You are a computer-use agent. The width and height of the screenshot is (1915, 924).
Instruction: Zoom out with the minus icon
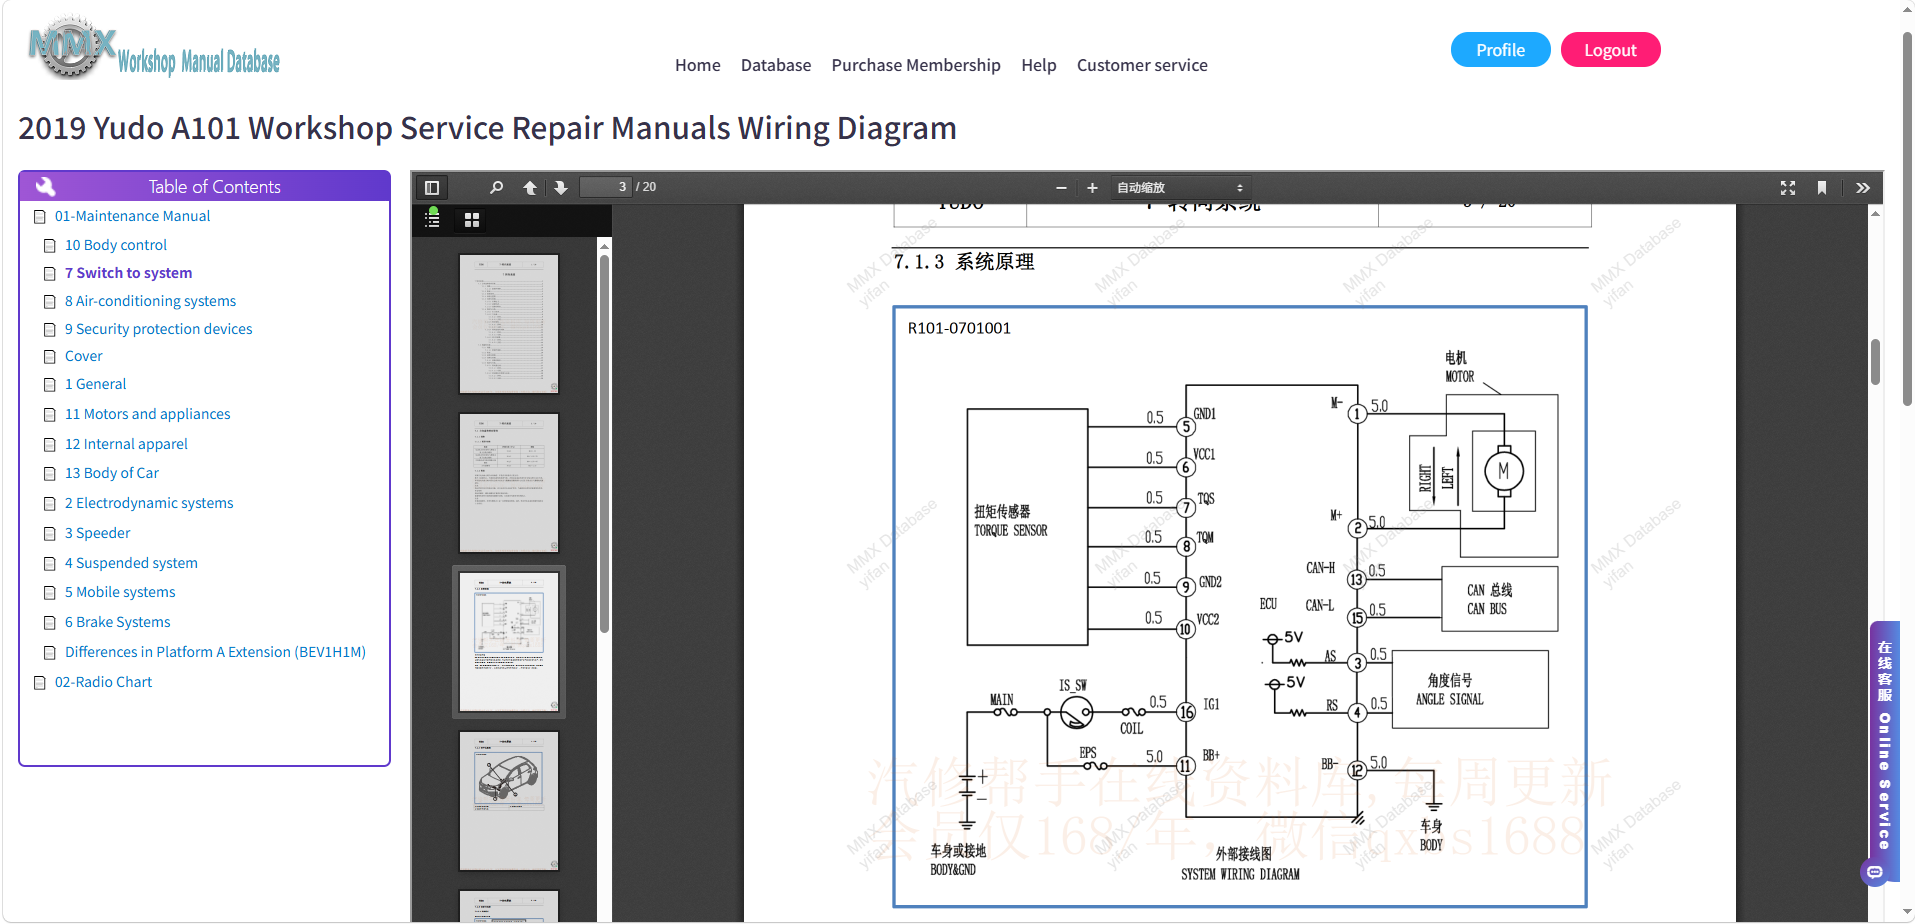[x=1061, y=188]
